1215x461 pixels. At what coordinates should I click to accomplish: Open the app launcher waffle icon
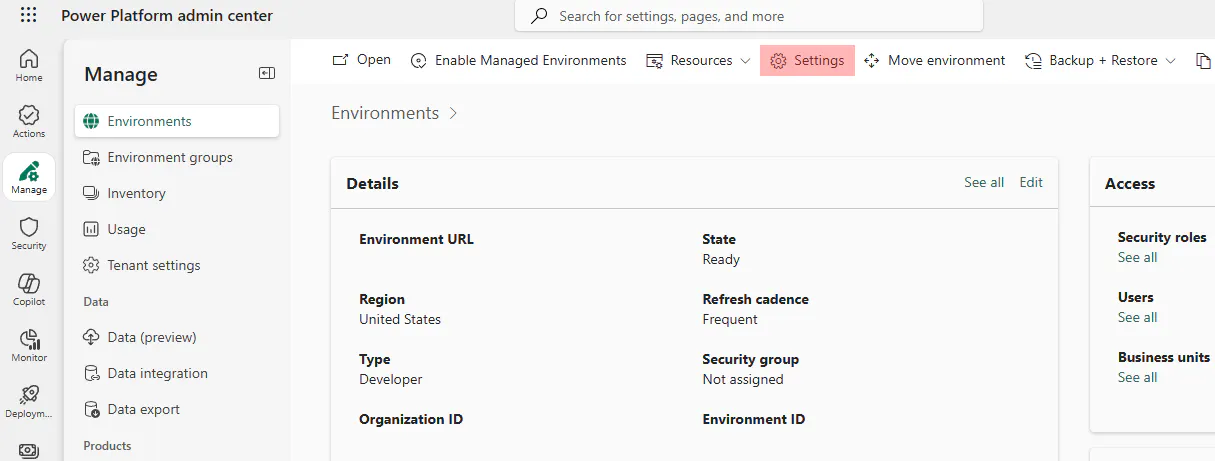[29, 16]
